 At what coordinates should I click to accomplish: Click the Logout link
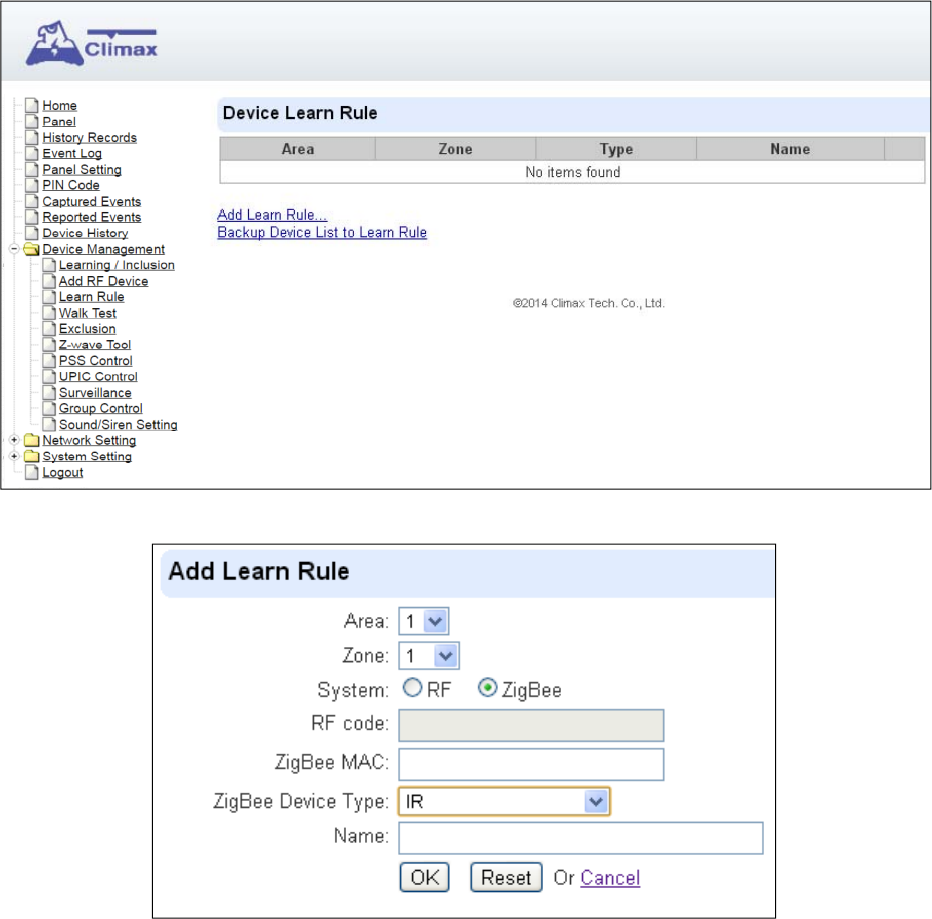click(63, 473)
